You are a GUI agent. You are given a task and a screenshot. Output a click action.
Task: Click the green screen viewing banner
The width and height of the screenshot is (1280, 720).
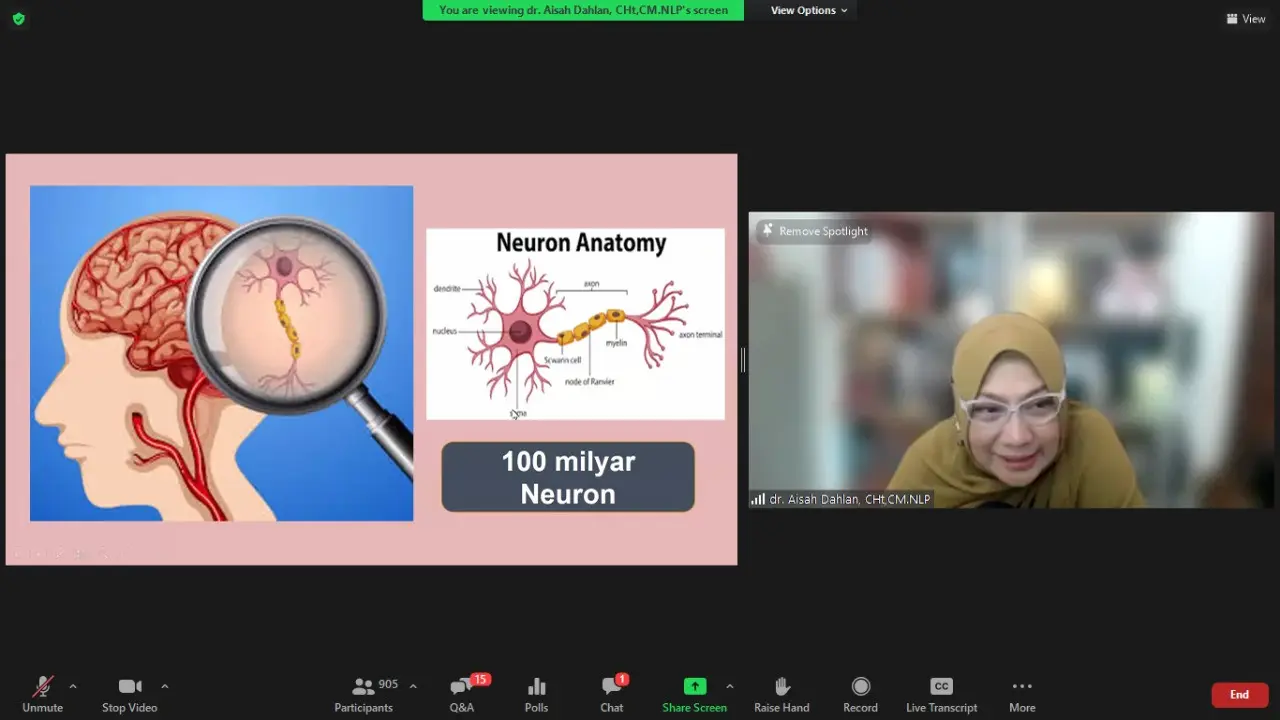coord(583,10)
